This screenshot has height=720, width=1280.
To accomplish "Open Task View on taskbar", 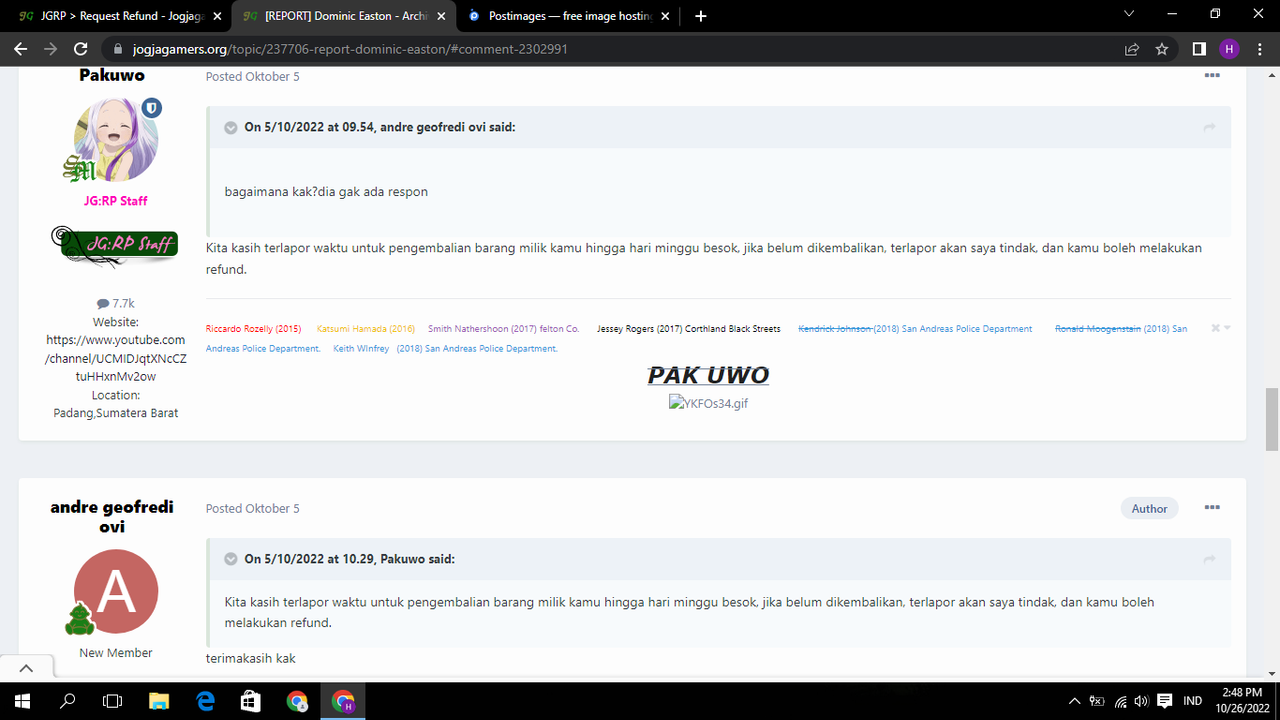I will click(x=113, y=700).
